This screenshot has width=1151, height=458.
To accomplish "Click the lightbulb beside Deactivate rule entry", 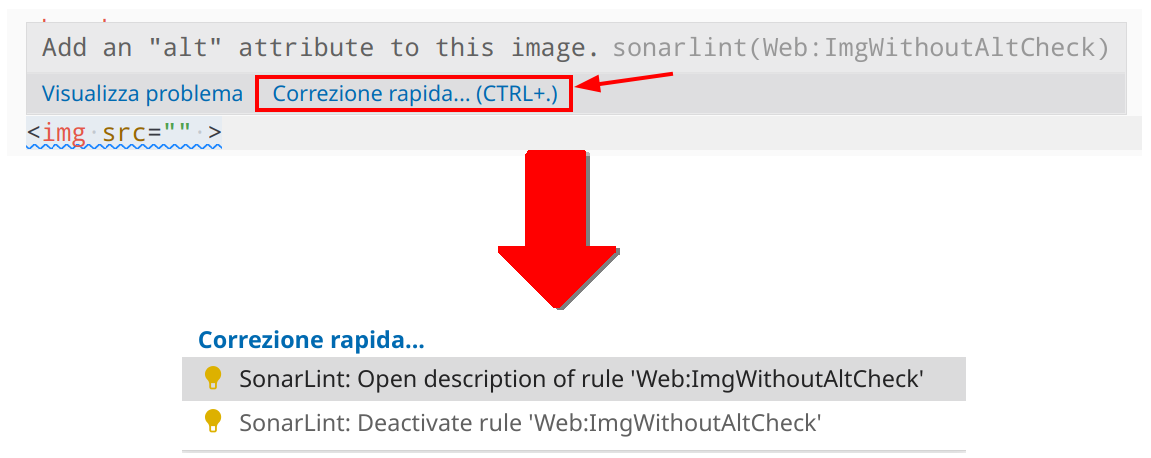I will point(212,422).
